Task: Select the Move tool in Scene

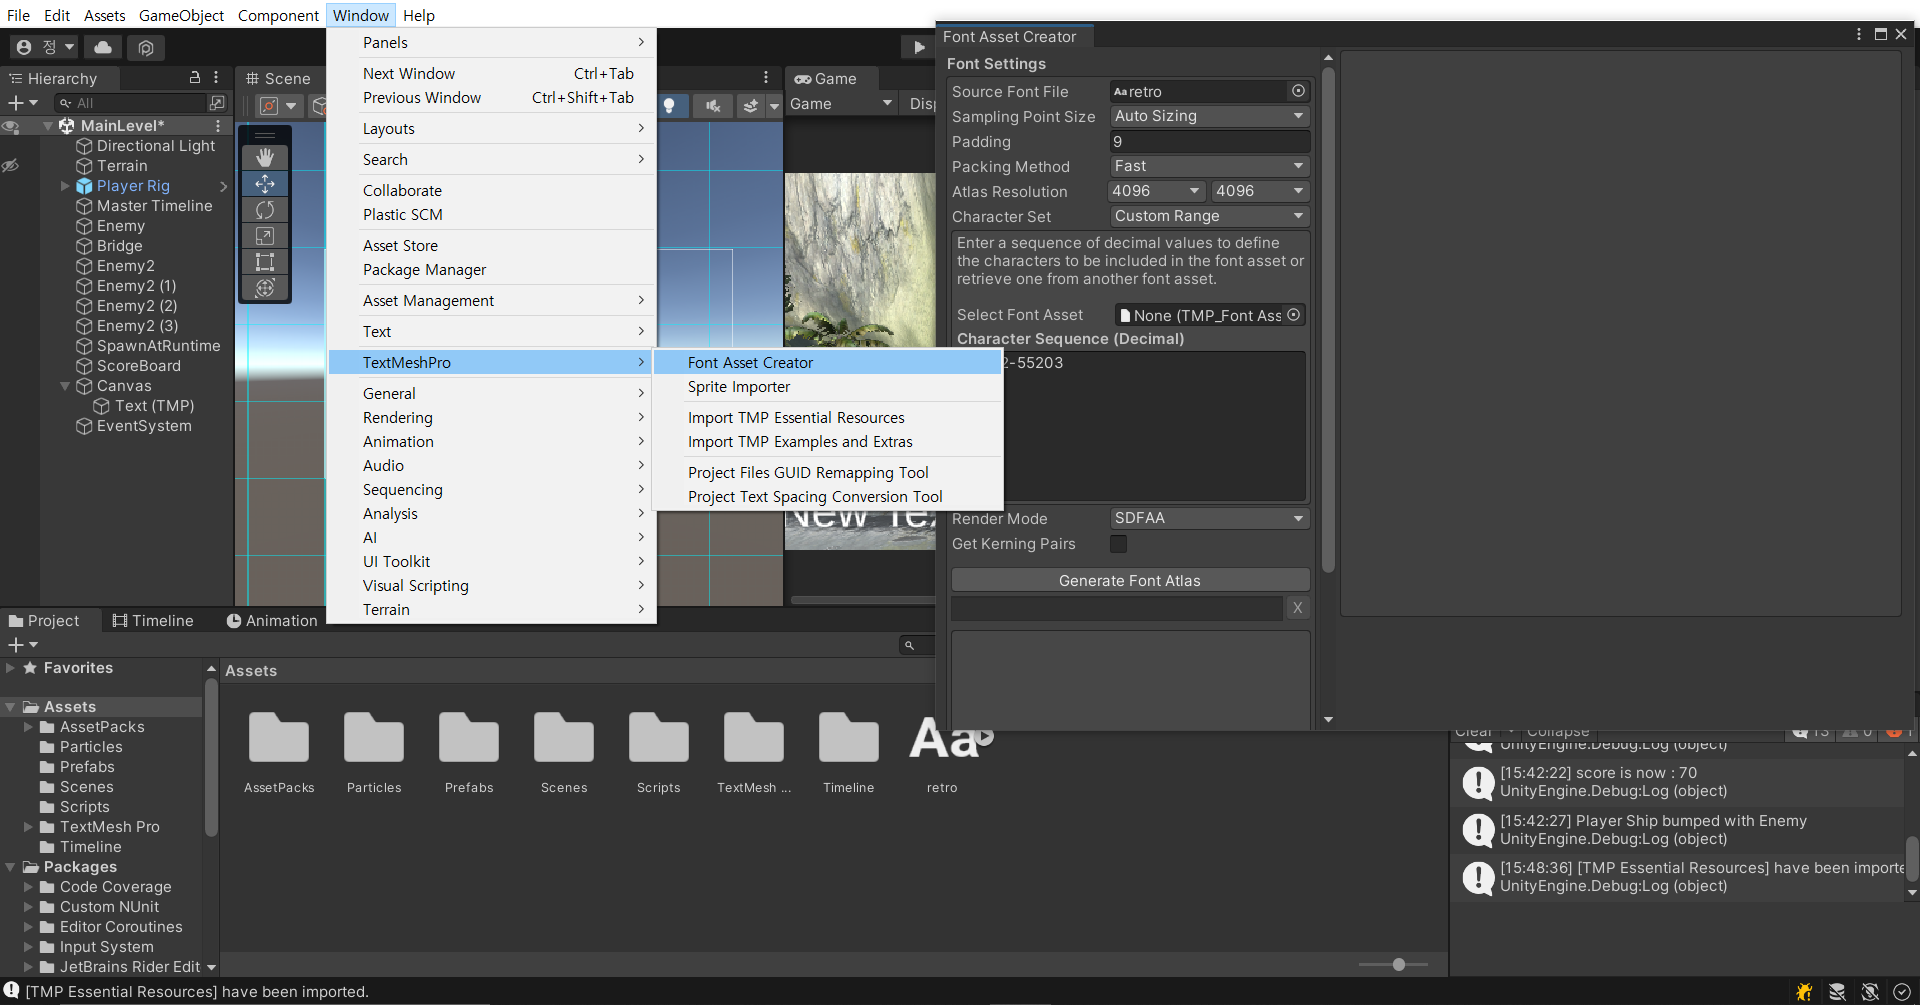Action: [x=265, y=183]
